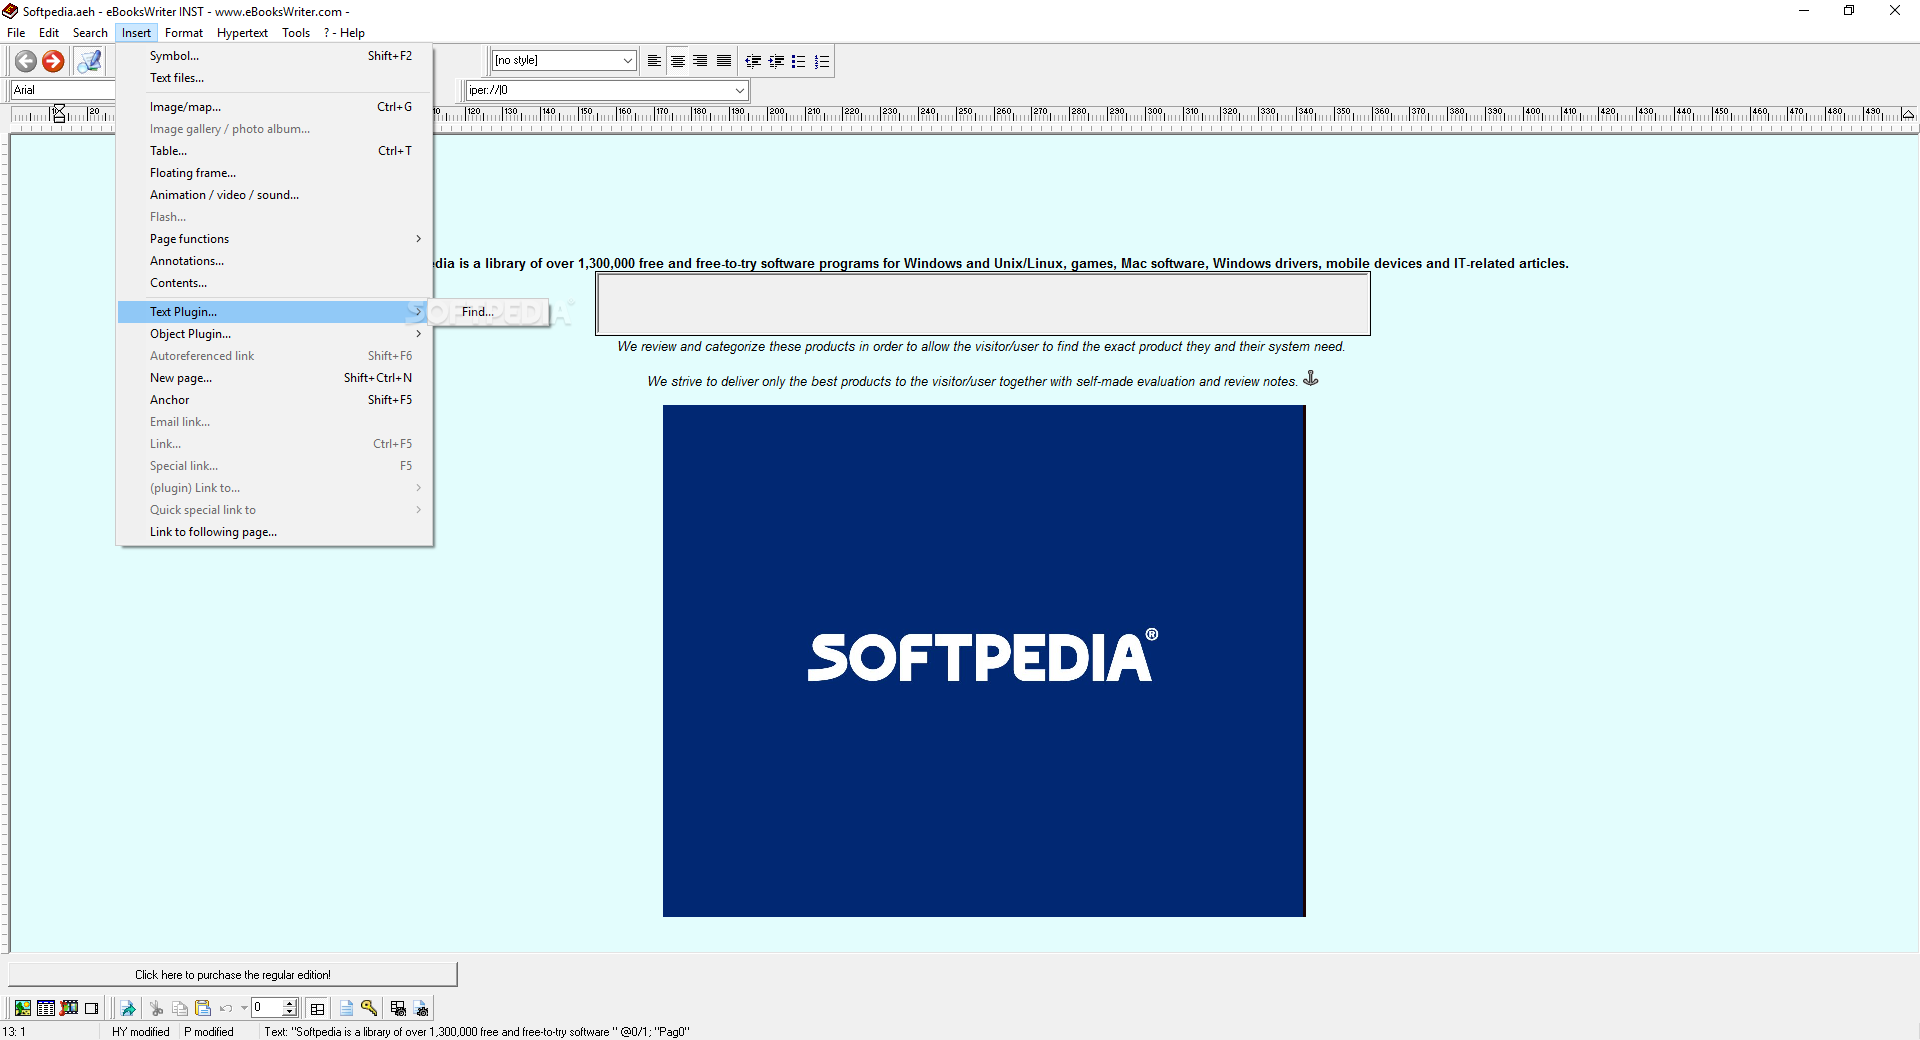Click the paste clipboard icon
This screenshot has width=1920, height=1040.
click(203, 1008)
